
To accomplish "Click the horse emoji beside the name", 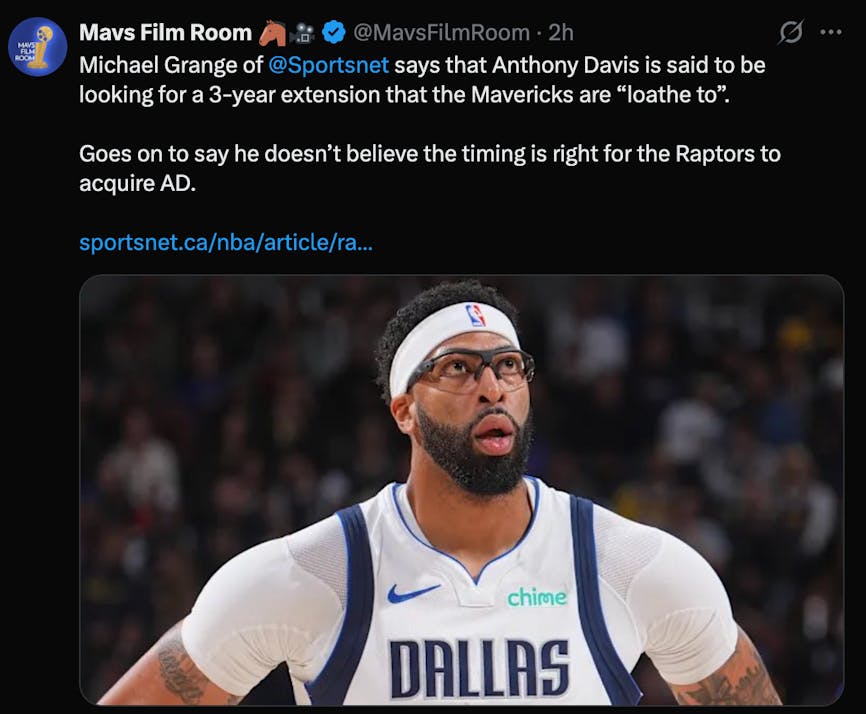I will pyautogui.click(x=272, y=33).
